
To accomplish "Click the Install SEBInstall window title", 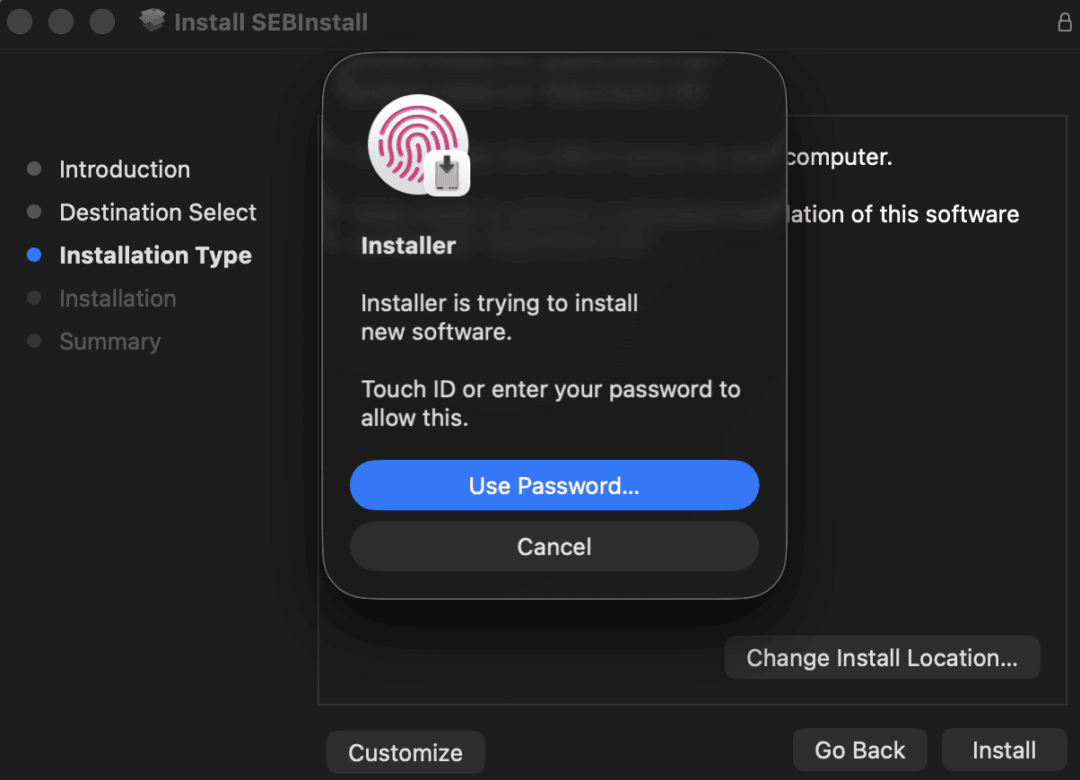I will tap(271, 21).
